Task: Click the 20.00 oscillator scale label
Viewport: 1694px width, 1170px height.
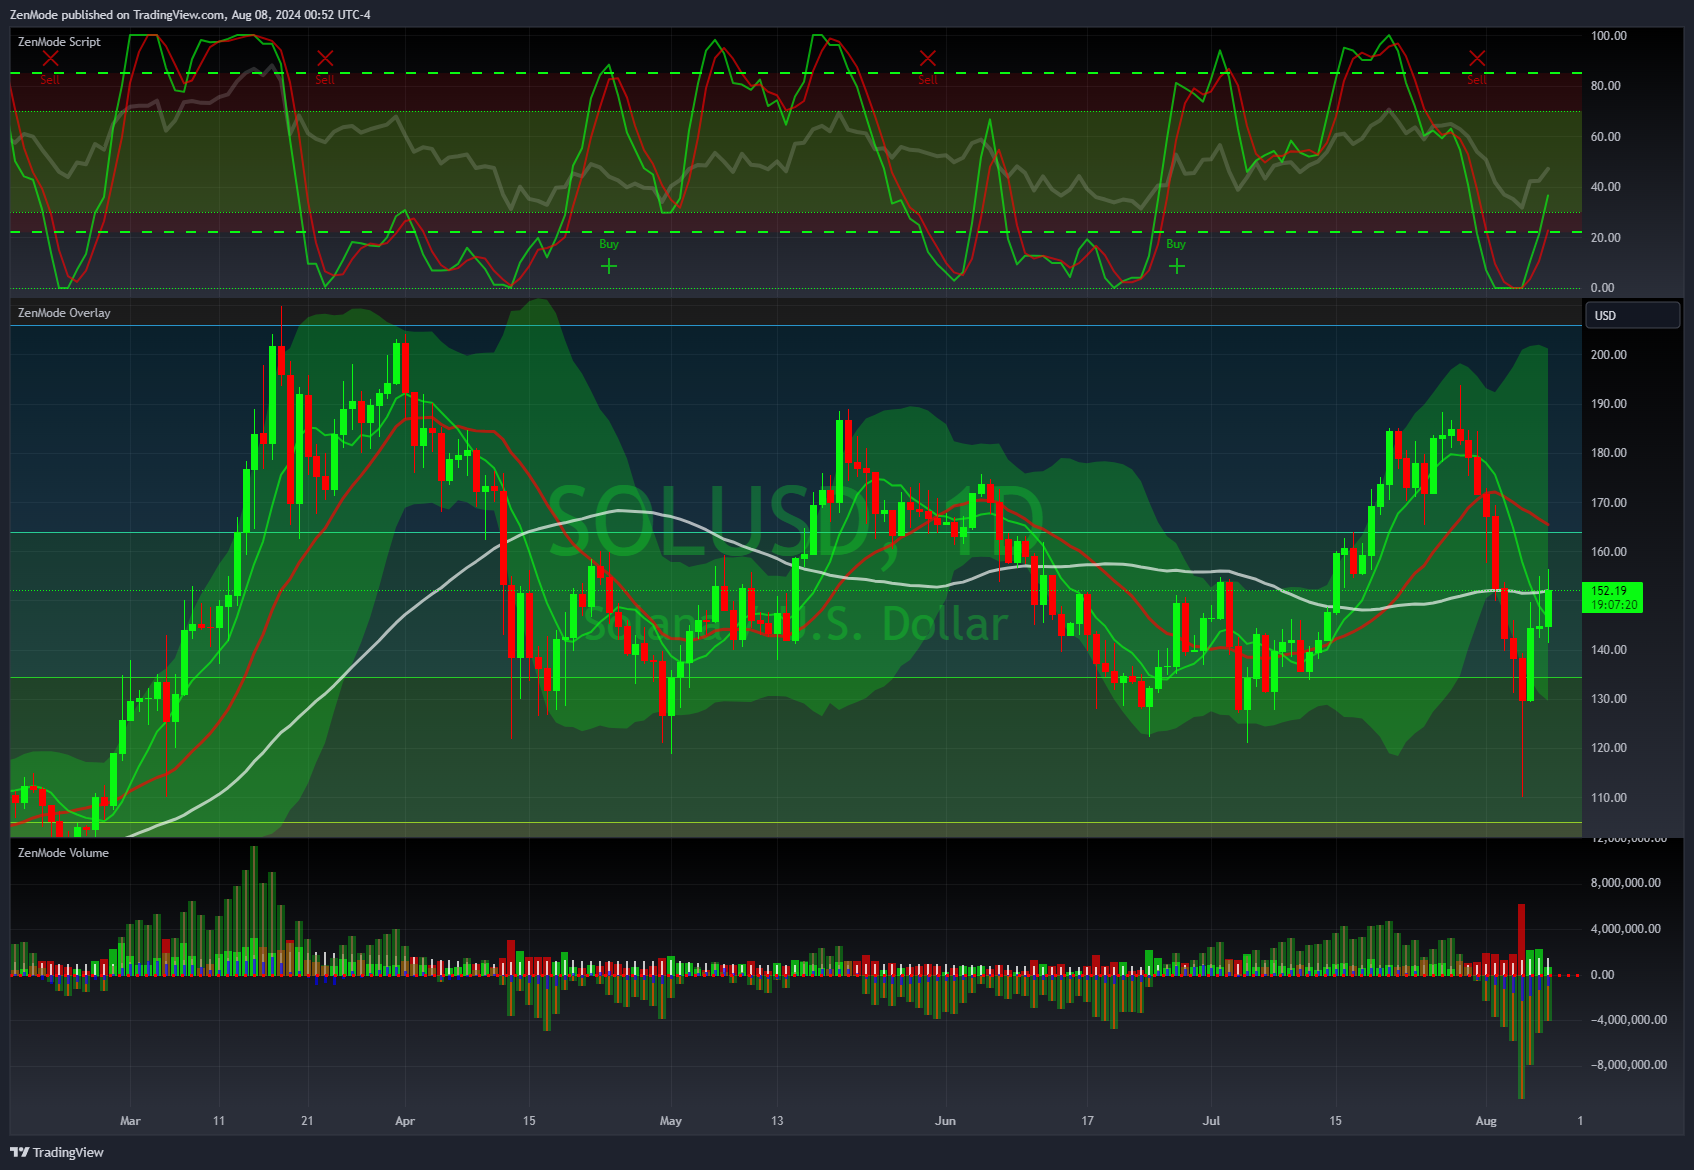Action: tap(1606, 238)
